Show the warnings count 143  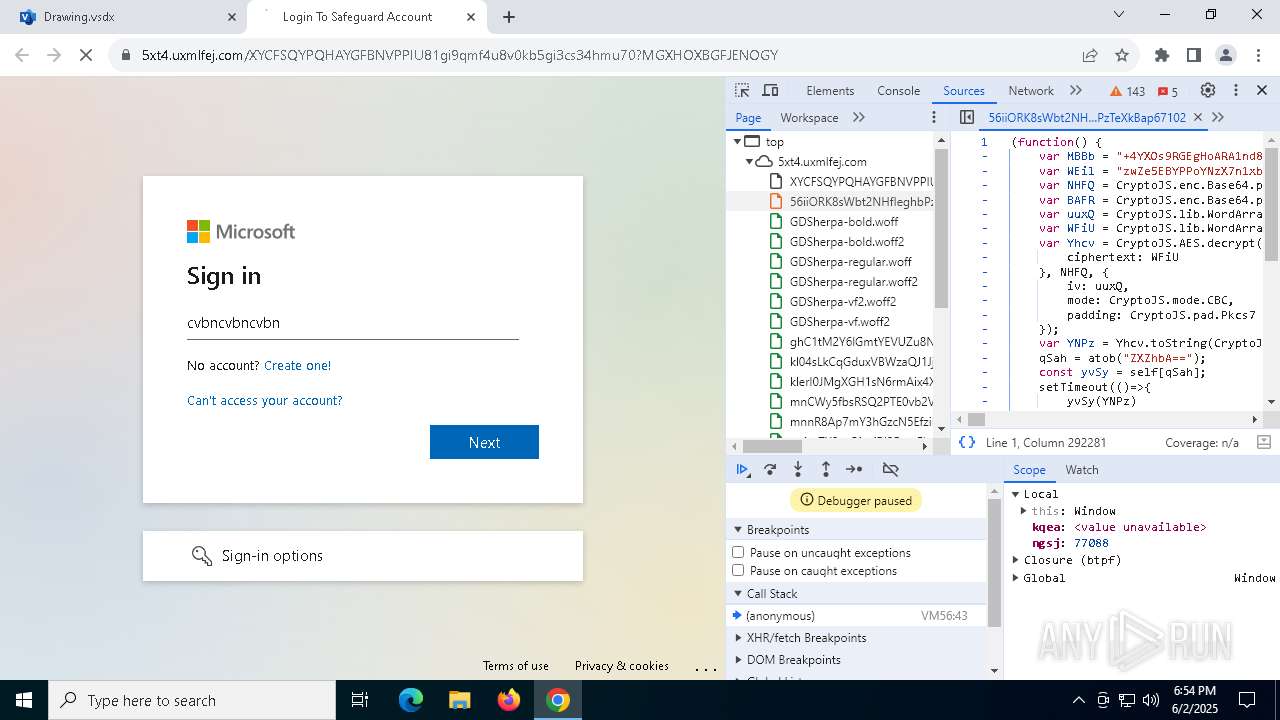[x=1128, y=91]
